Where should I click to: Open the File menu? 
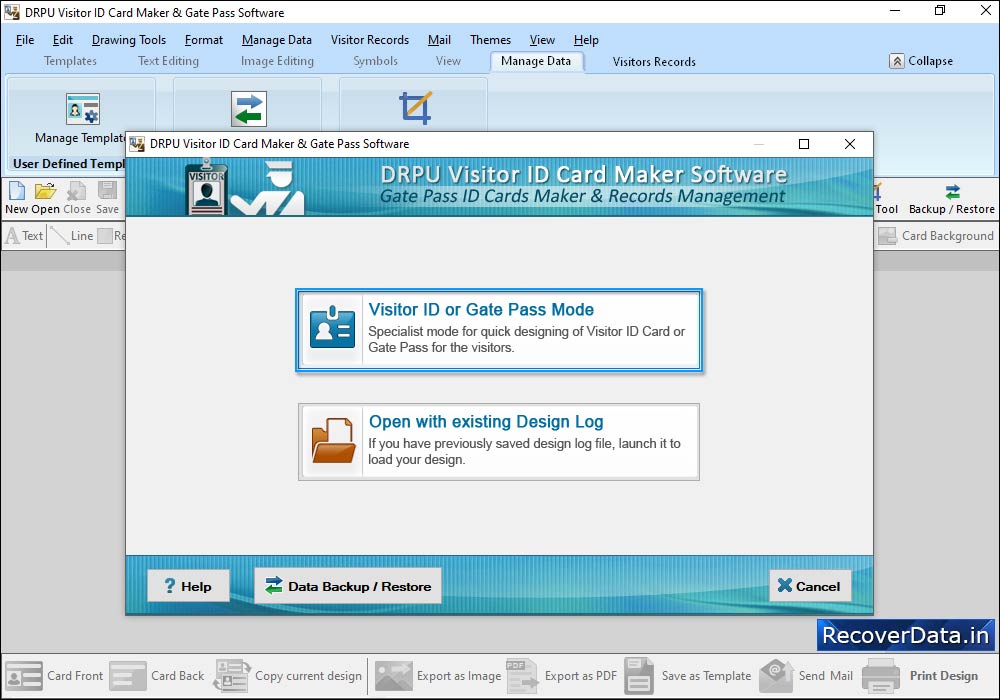(25, 40)
